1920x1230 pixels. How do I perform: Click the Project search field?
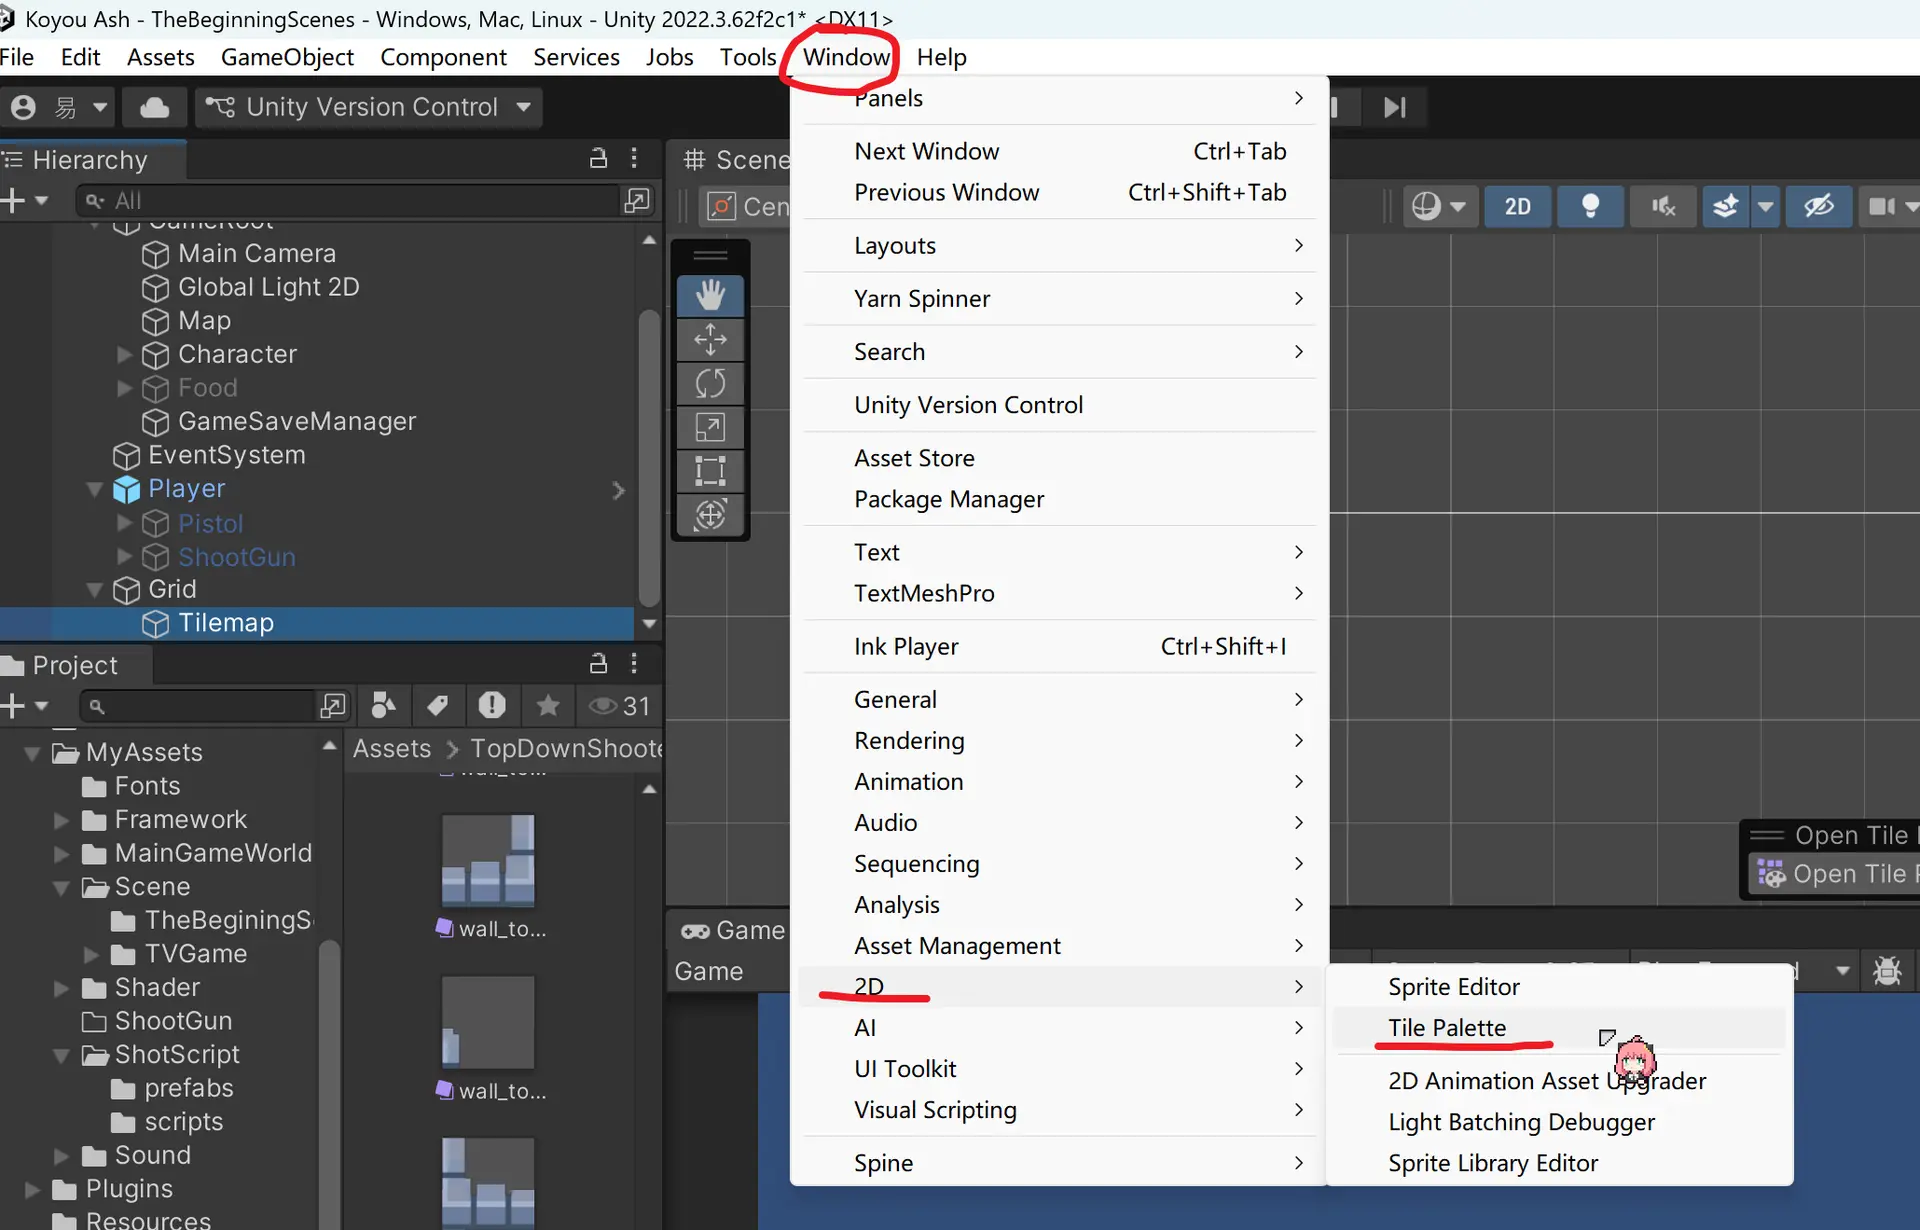tap(197, 706)
